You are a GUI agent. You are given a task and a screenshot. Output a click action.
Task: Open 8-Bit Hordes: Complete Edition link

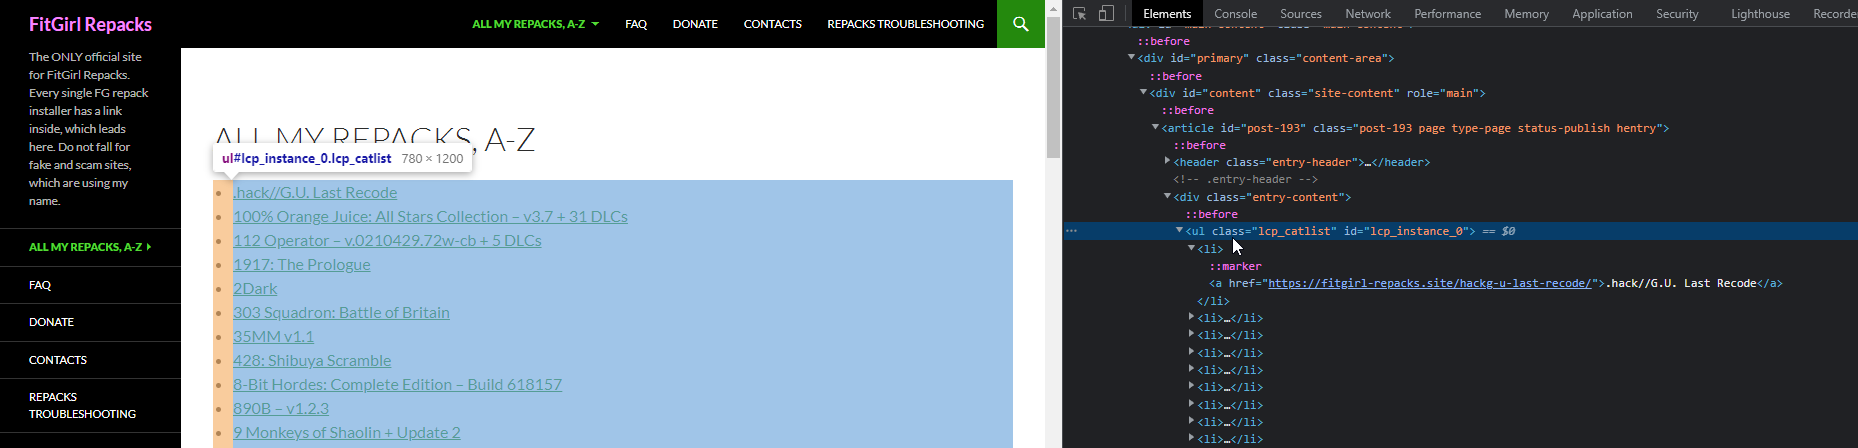coord(397,385)
